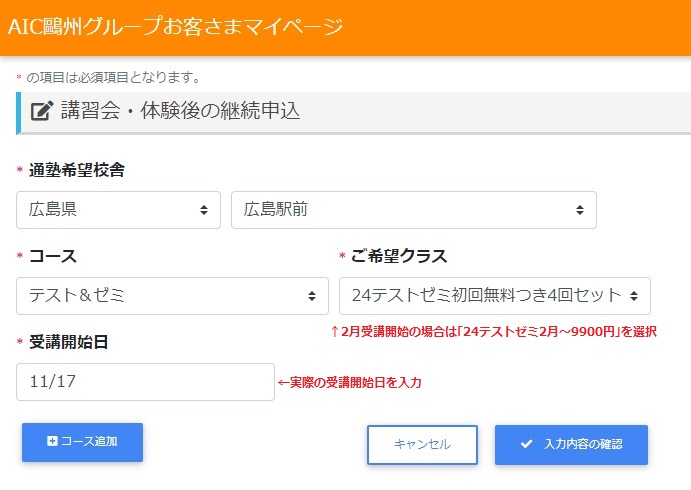Click the arrow icon of テスト＆ゼミ selector

pos(311,296)
